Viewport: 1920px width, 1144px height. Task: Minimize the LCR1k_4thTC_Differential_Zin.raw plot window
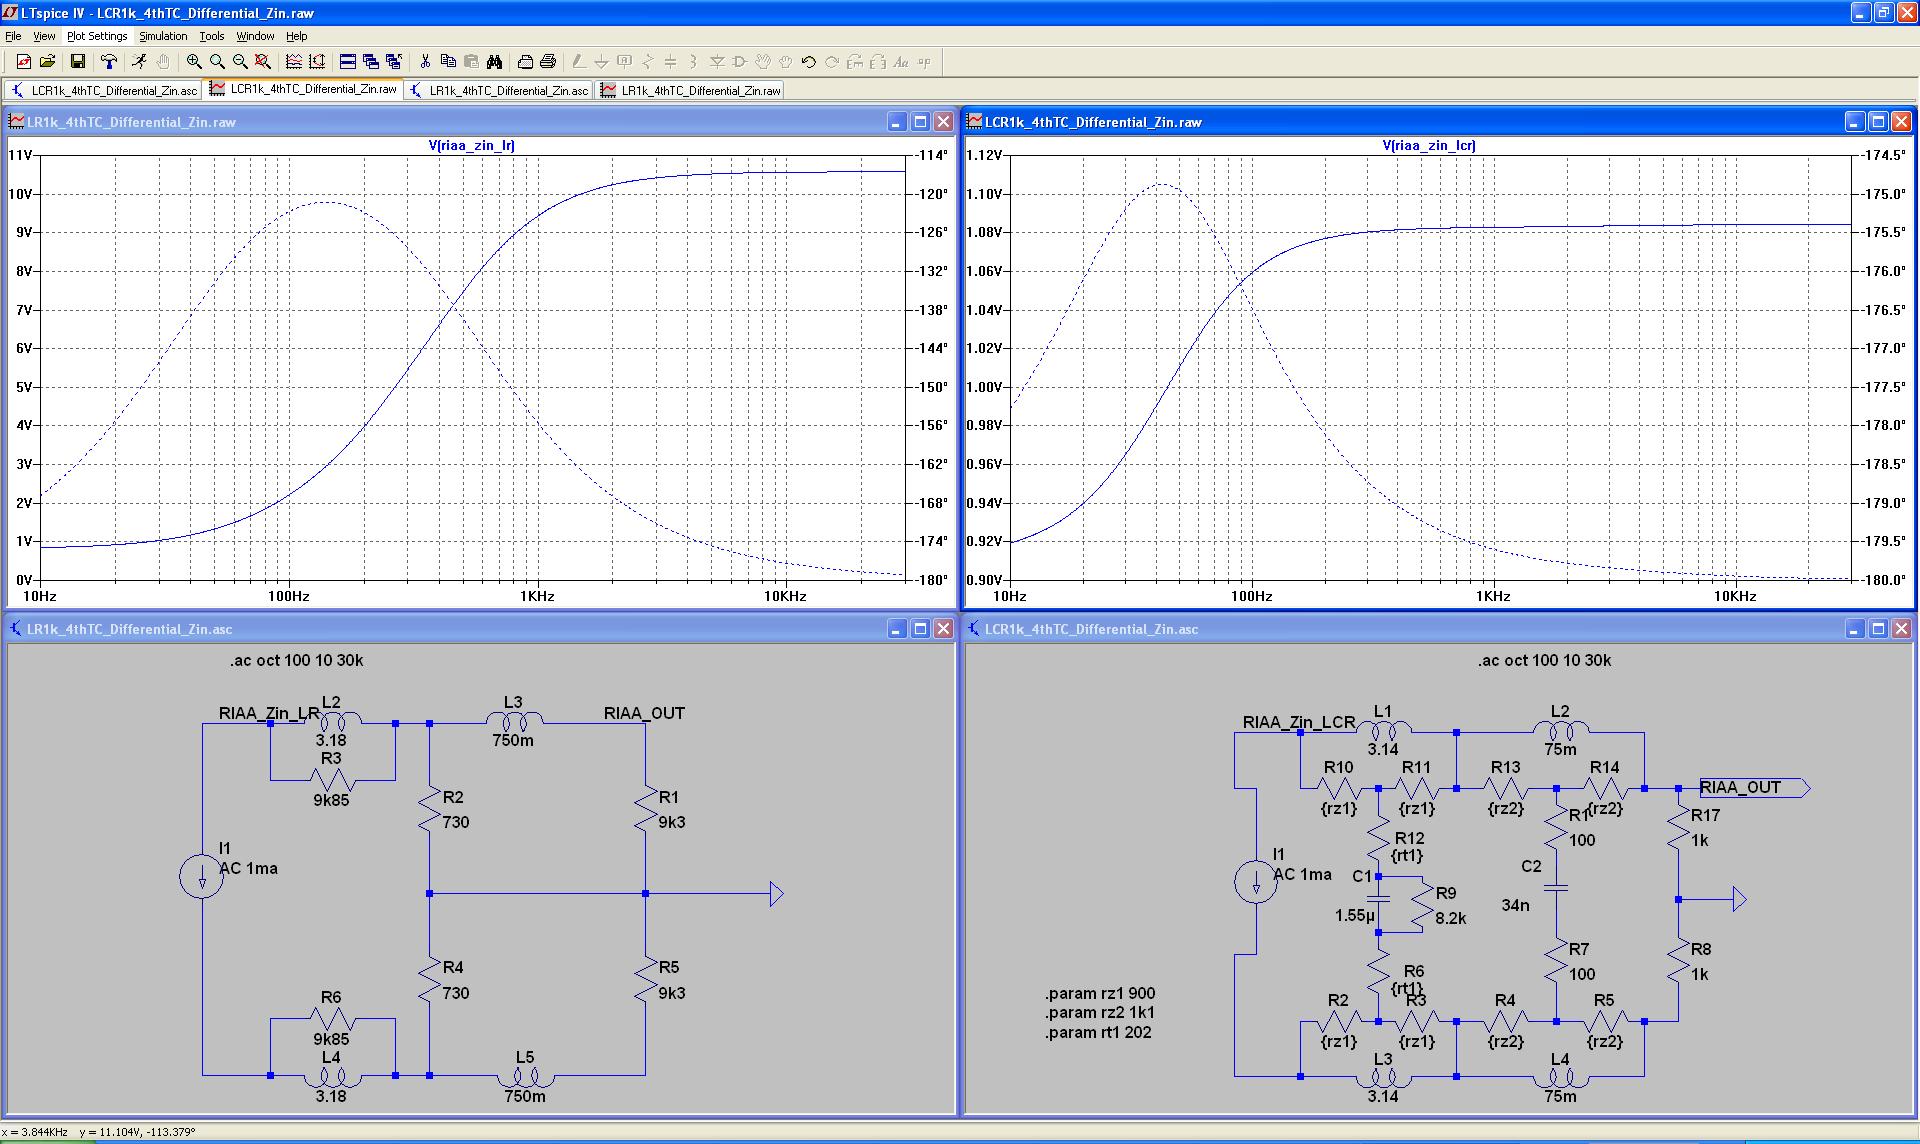[x=1855, y=122]
